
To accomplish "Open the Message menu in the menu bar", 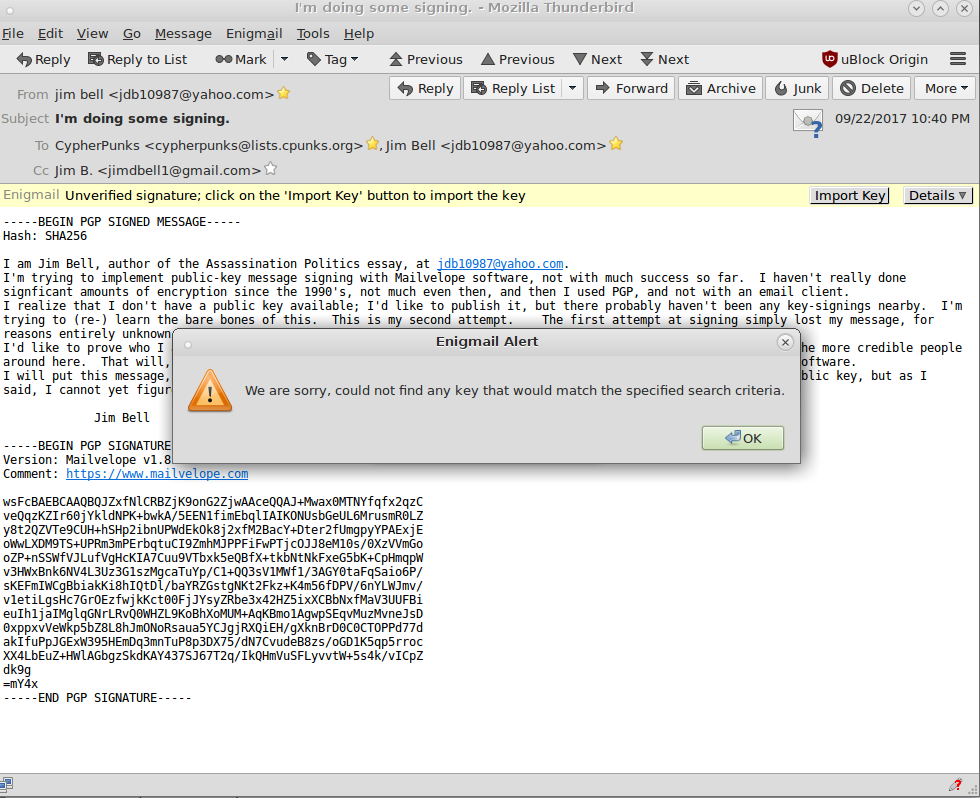I will click(183, 33).
